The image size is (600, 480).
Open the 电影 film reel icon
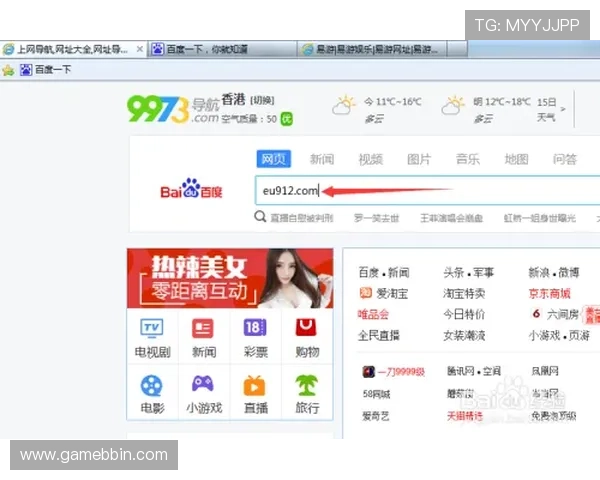pyautogui.click(x=152, y=385)
